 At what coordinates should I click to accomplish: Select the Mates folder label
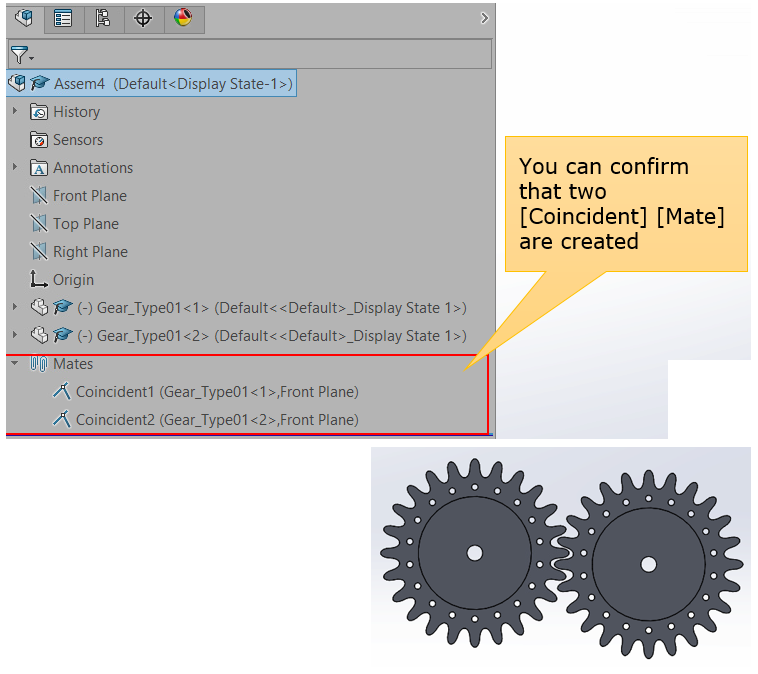coord(73,364)
